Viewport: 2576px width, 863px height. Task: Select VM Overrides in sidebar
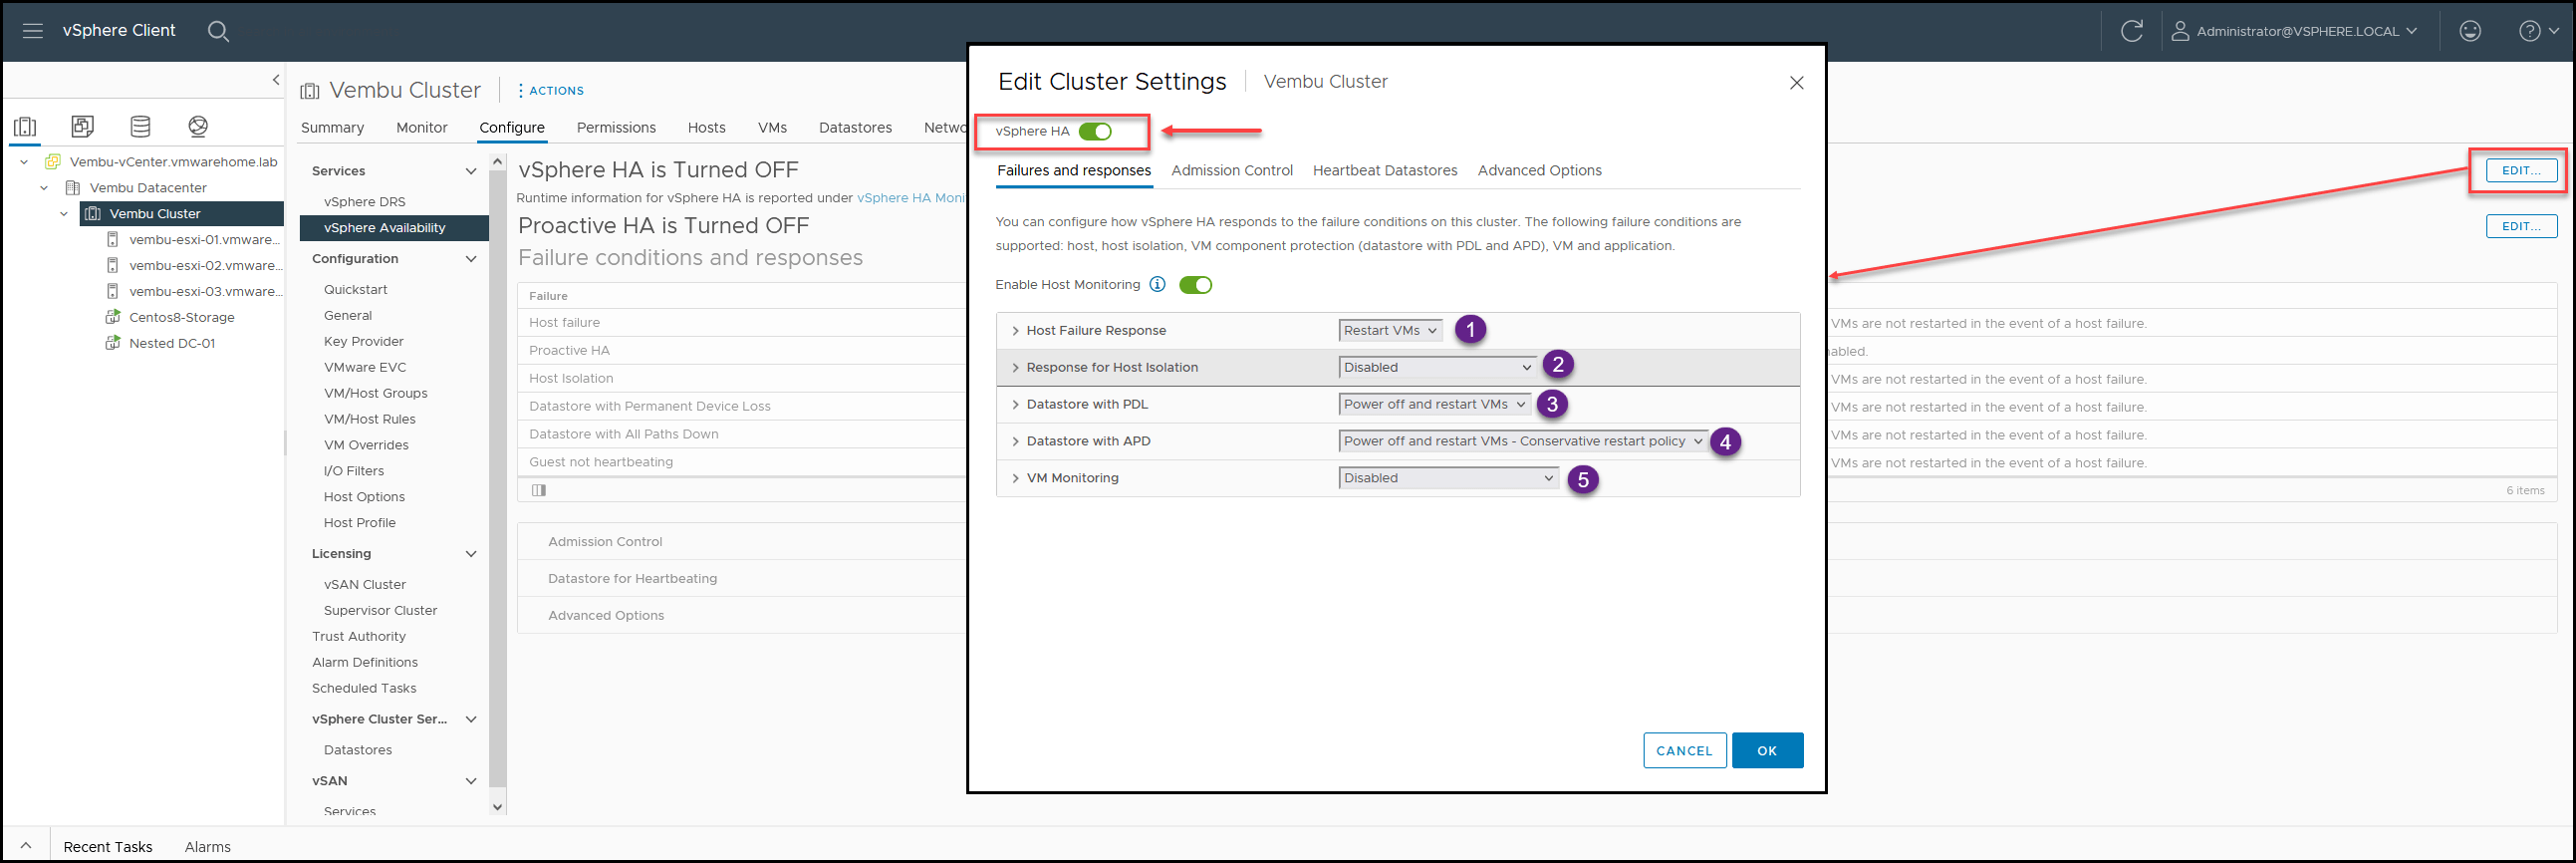click(366, 445)
